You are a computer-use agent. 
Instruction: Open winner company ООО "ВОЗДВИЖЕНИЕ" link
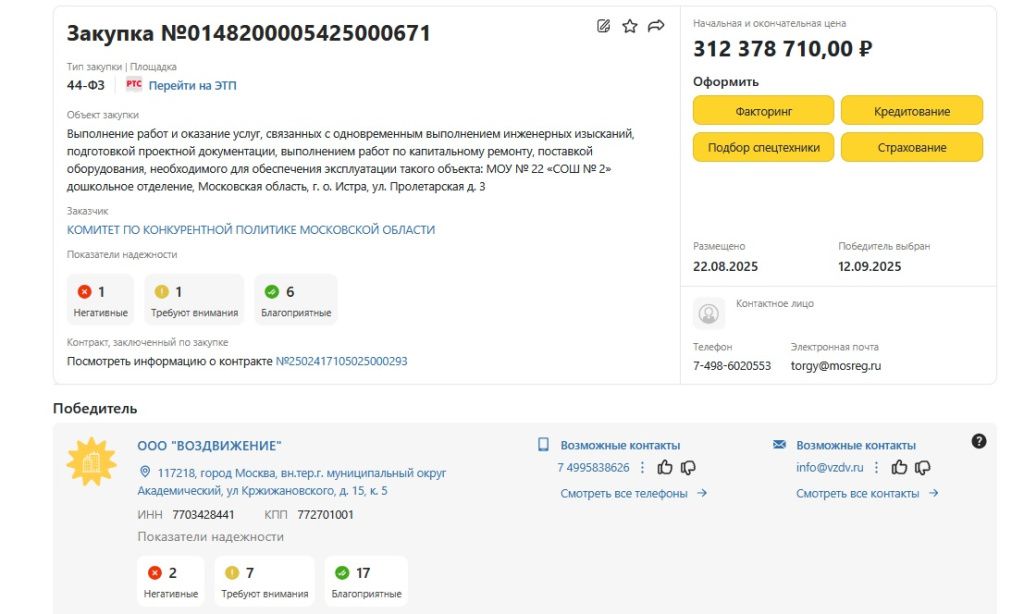(209, 446)
